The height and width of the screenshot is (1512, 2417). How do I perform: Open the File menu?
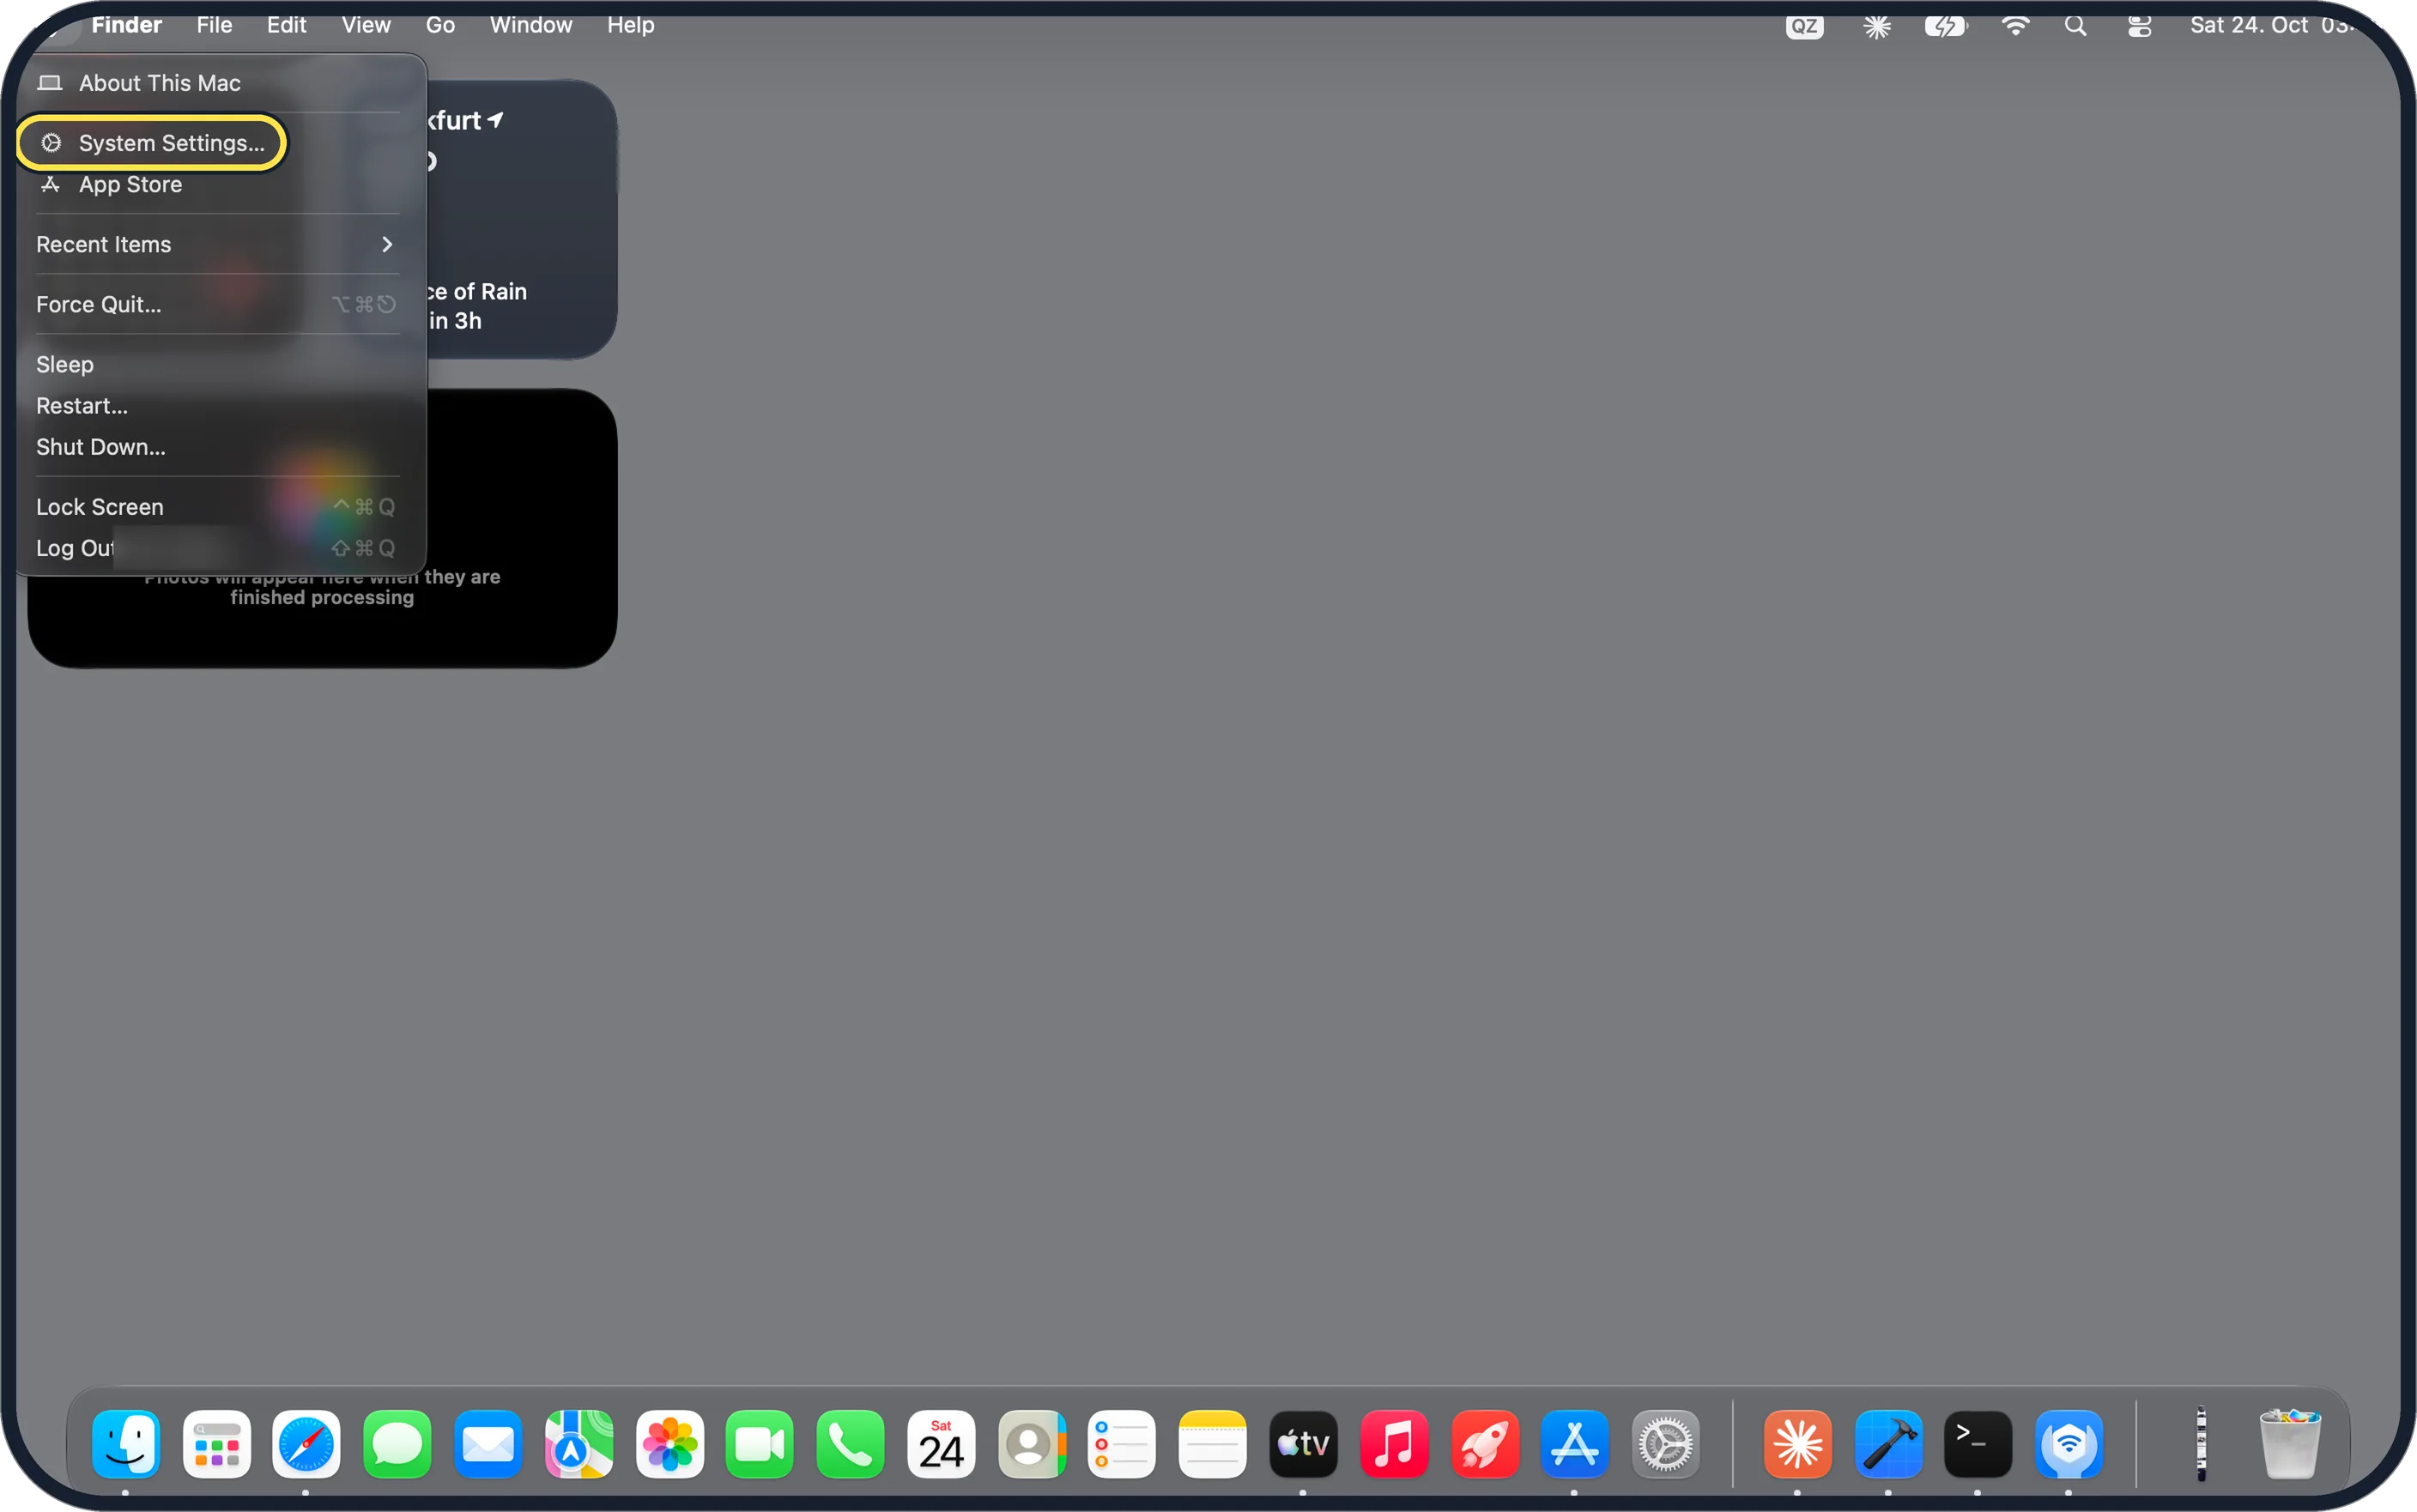[214, 25]
